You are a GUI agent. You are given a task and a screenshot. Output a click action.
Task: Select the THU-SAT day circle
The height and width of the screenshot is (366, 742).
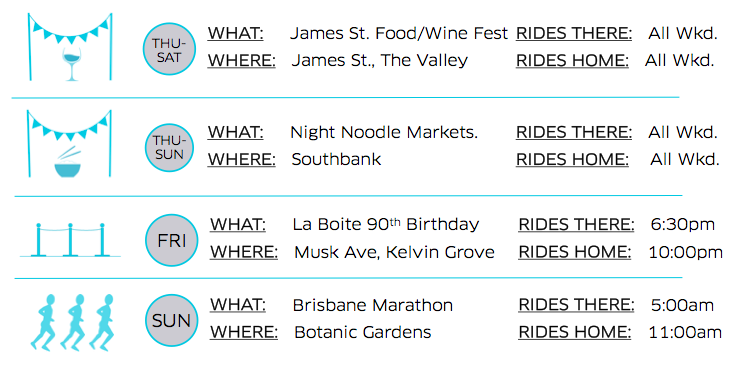[169, 49]
